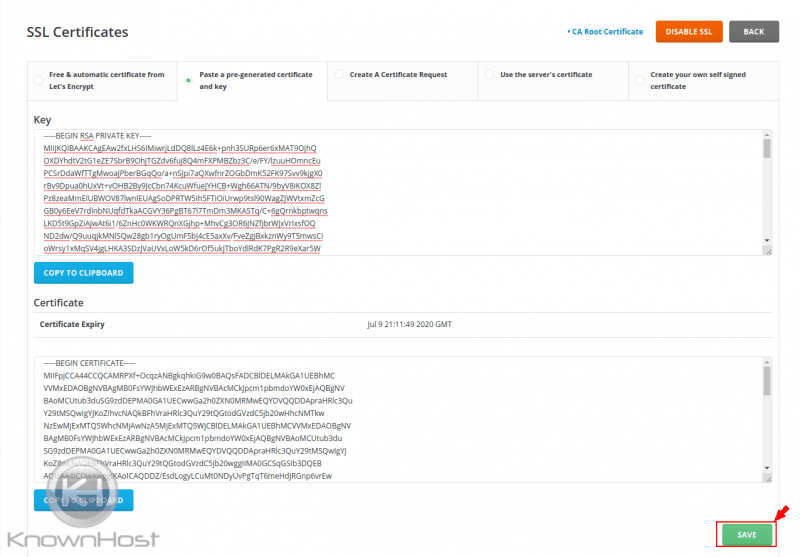Viewport: 800px width, 557px height.
Task: Click the Key box scrollbar down arrow
Action: [x=767, y=241]
